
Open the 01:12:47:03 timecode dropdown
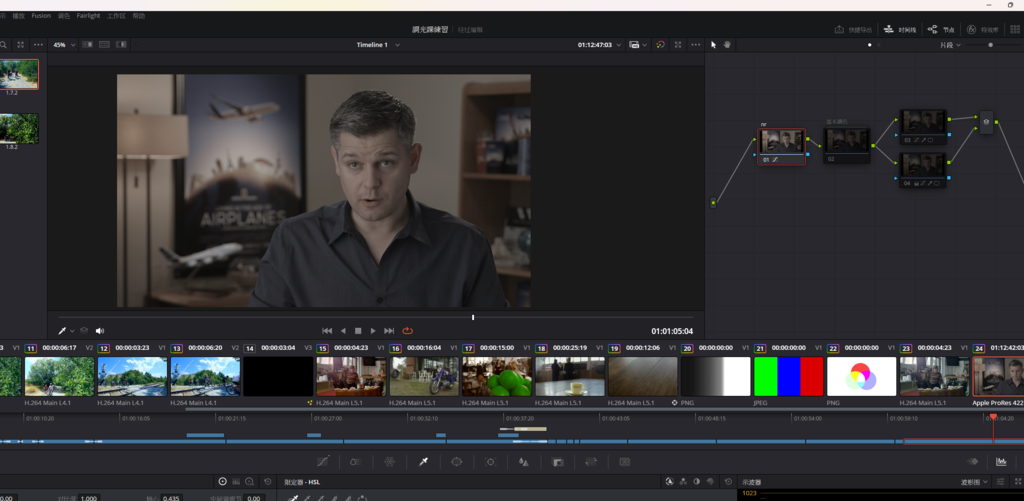[x=599, y=45]
